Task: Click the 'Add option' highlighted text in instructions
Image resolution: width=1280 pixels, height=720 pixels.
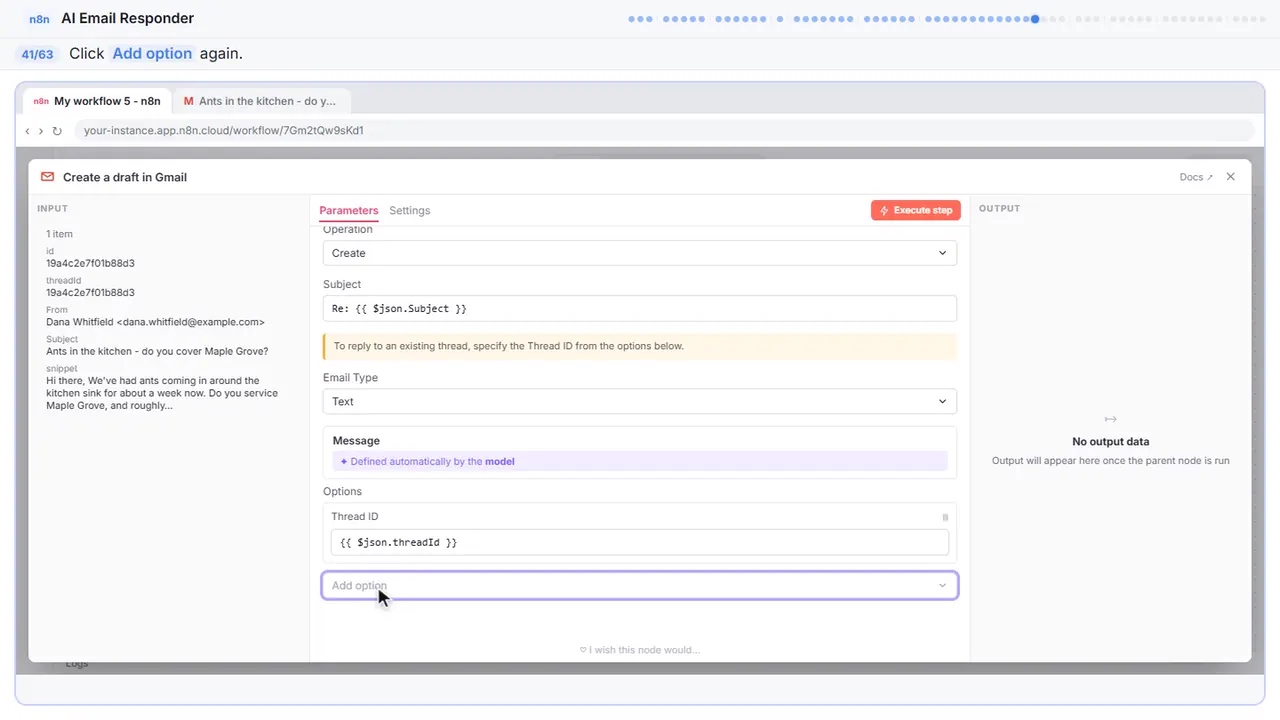Action: point(152,54)
